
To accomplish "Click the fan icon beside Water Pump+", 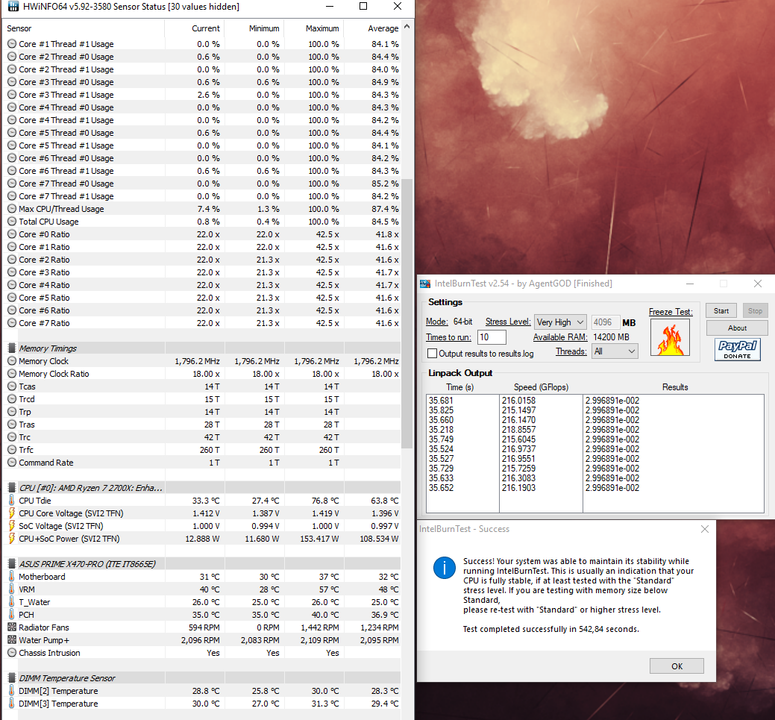I will coord(12,640).
